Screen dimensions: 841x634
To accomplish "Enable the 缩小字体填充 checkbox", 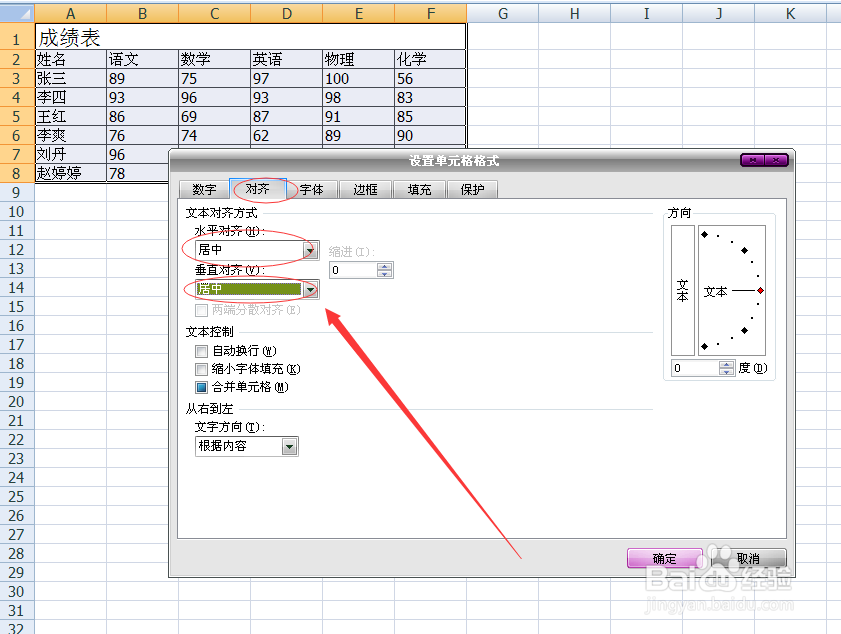I will 202,369.
